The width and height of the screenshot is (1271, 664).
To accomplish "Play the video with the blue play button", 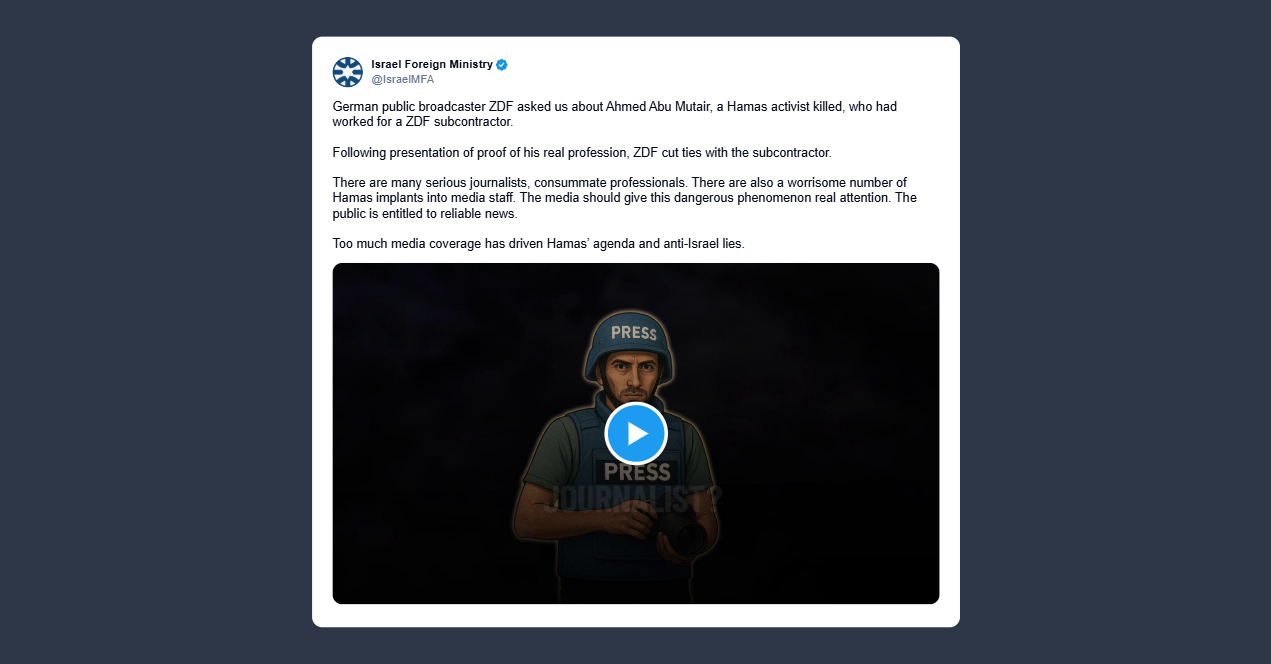I will (x=636, y=433).
